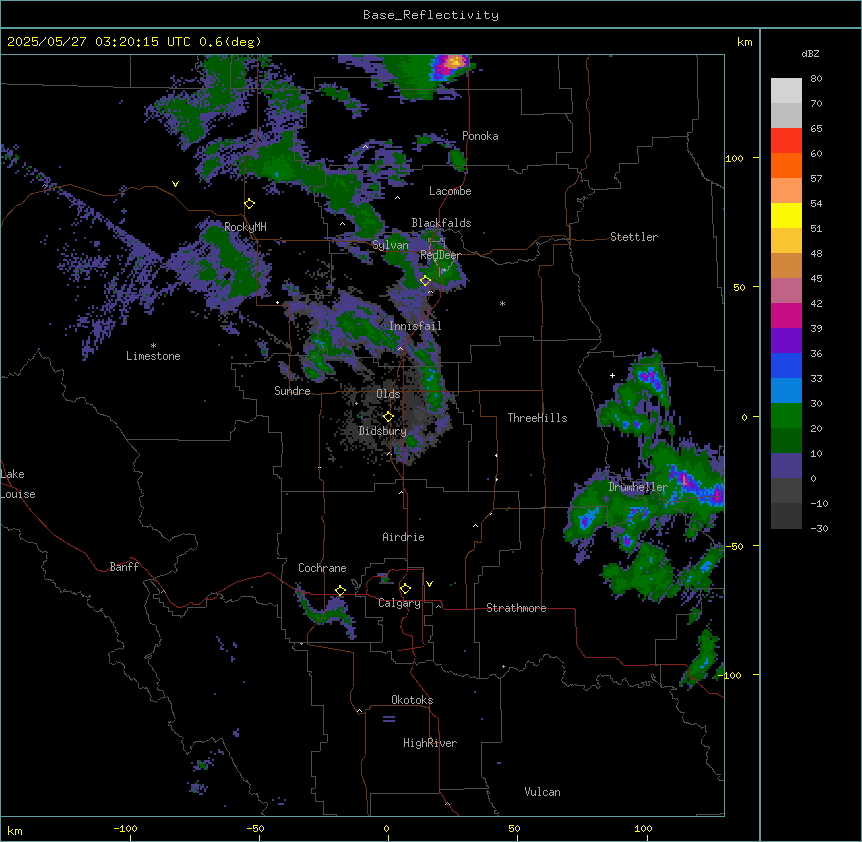Click the Base_Reflectivity title
This screenshot has width=862, height=842.
431,15
